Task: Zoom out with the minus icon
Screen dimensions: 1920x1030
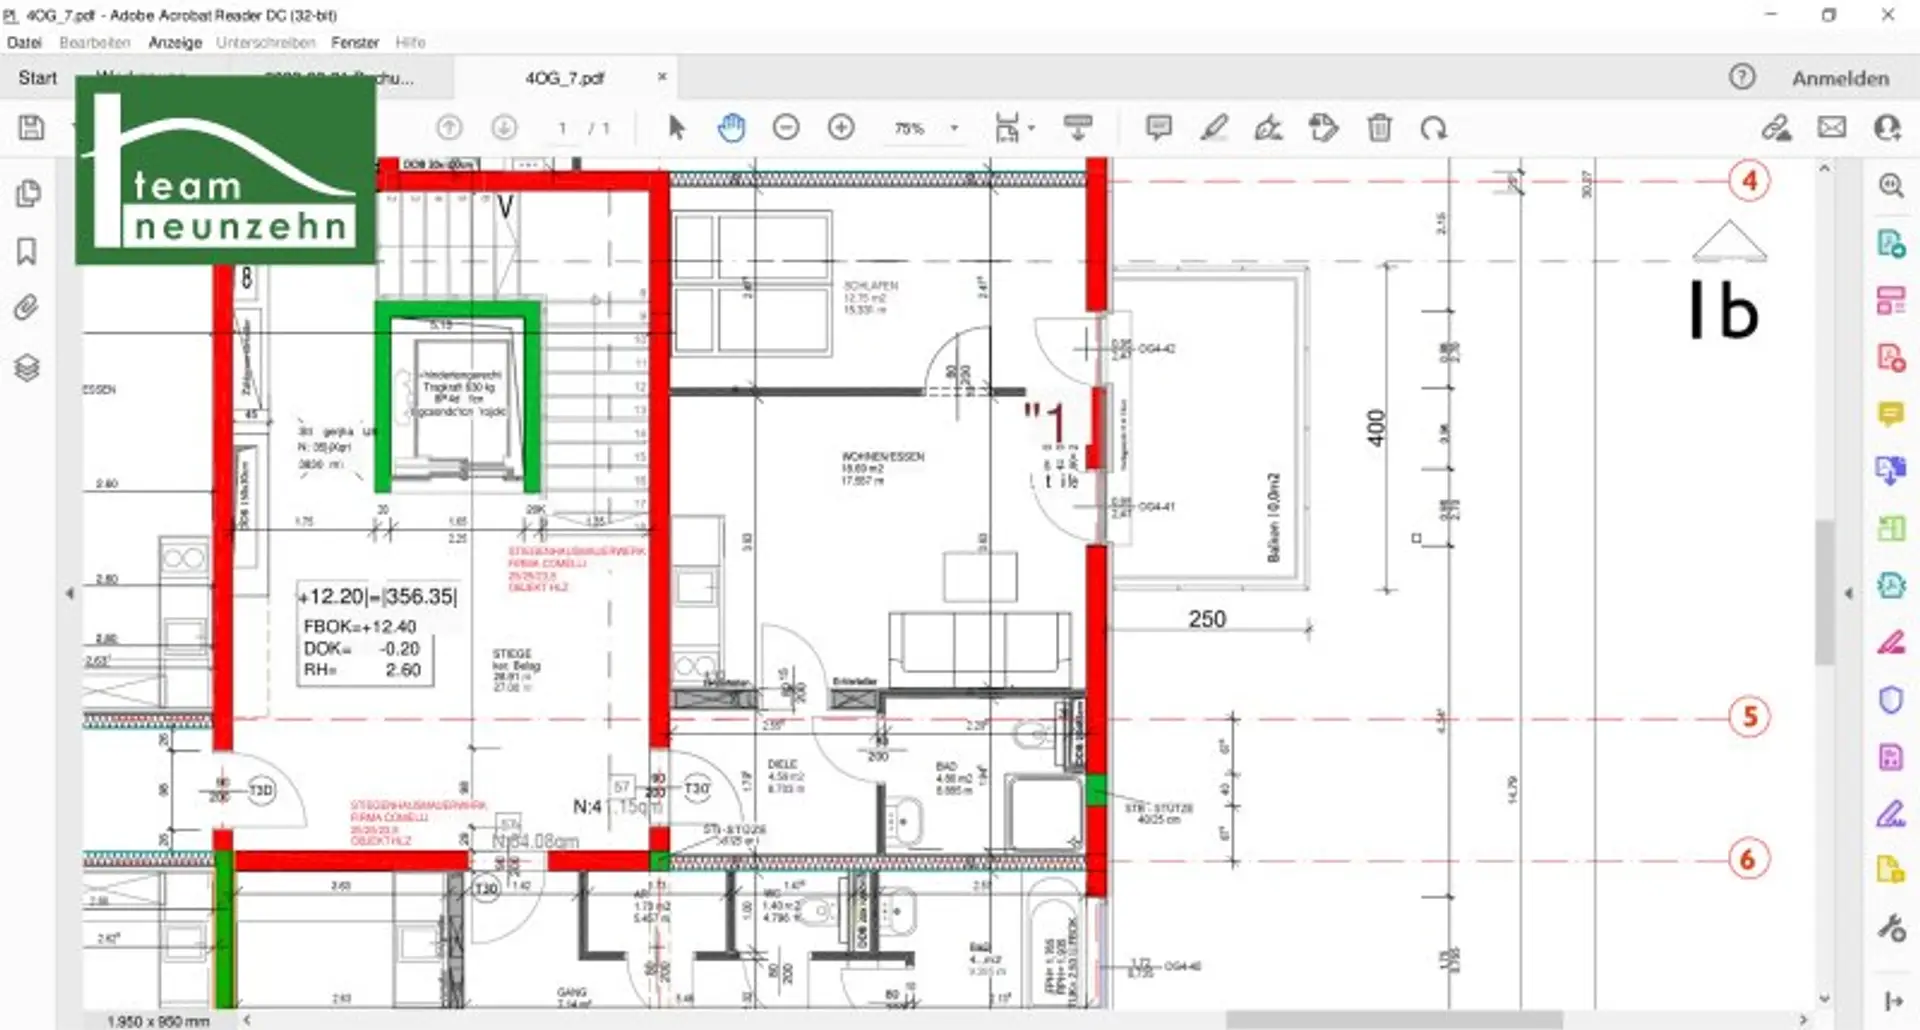Action: click(786, 128)
